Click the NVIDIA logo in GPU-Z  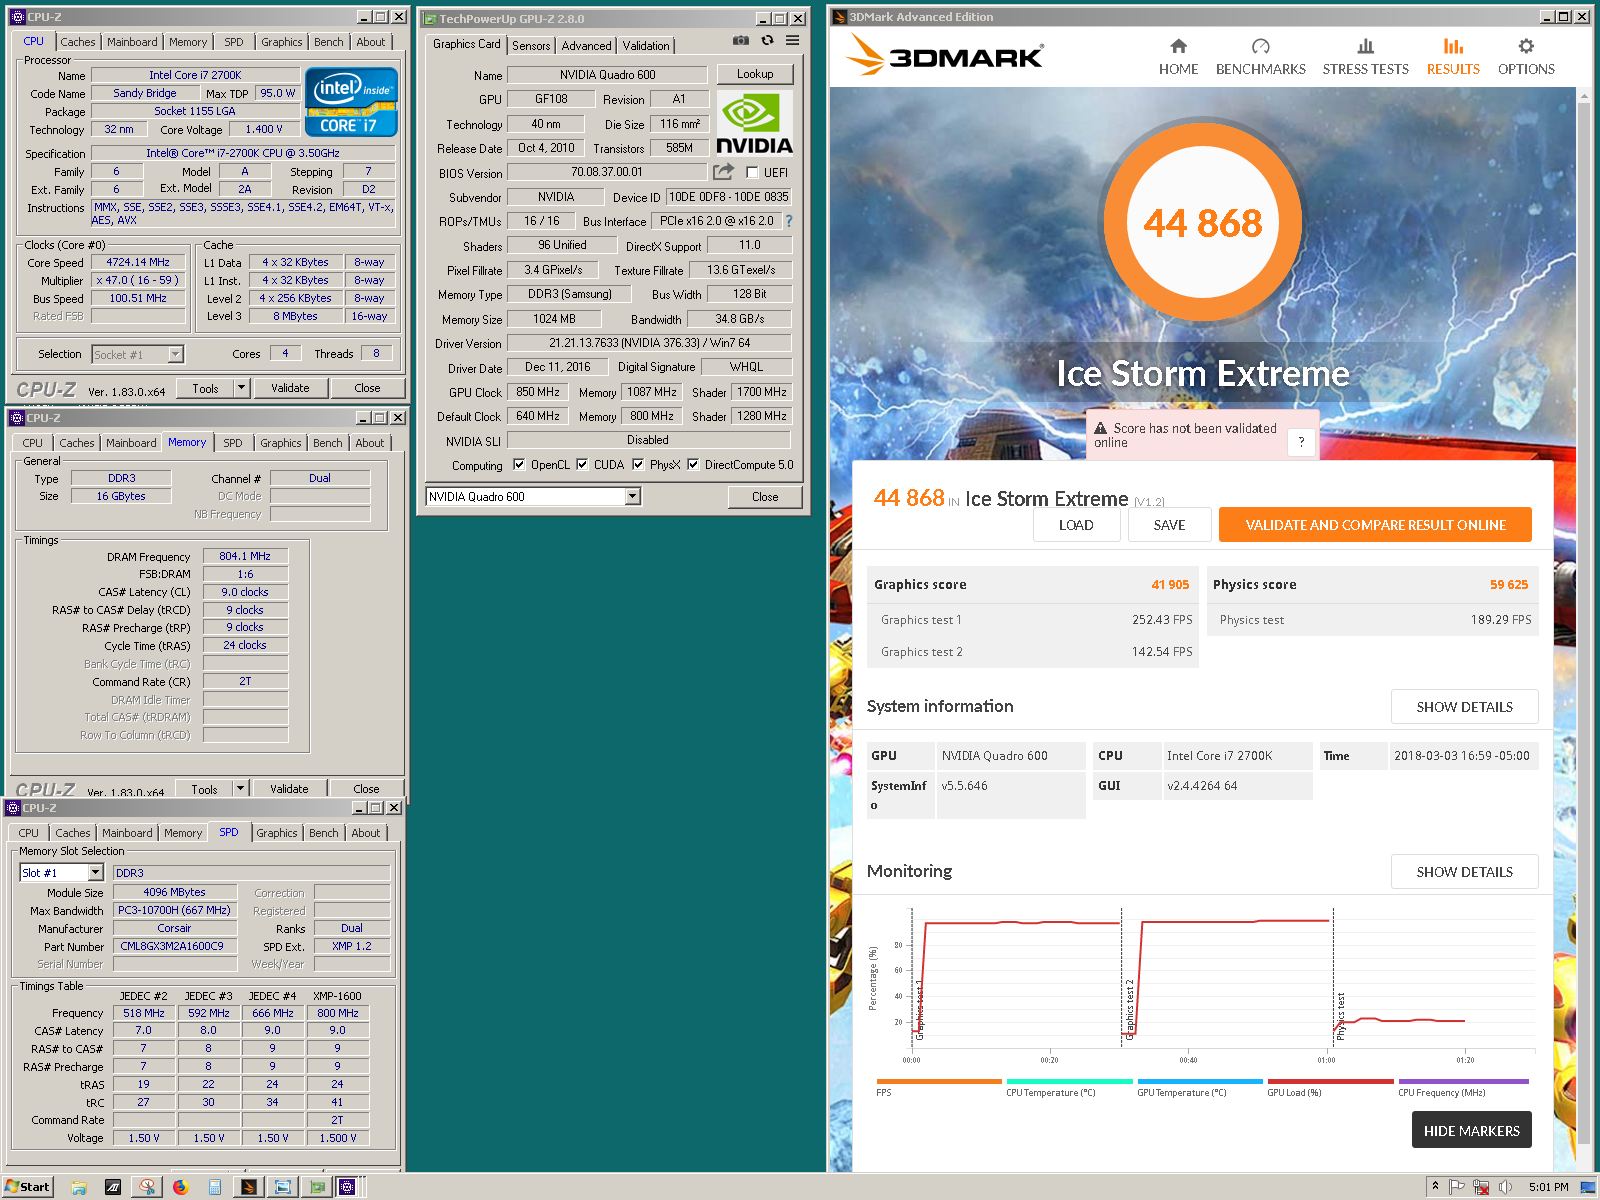755,122
